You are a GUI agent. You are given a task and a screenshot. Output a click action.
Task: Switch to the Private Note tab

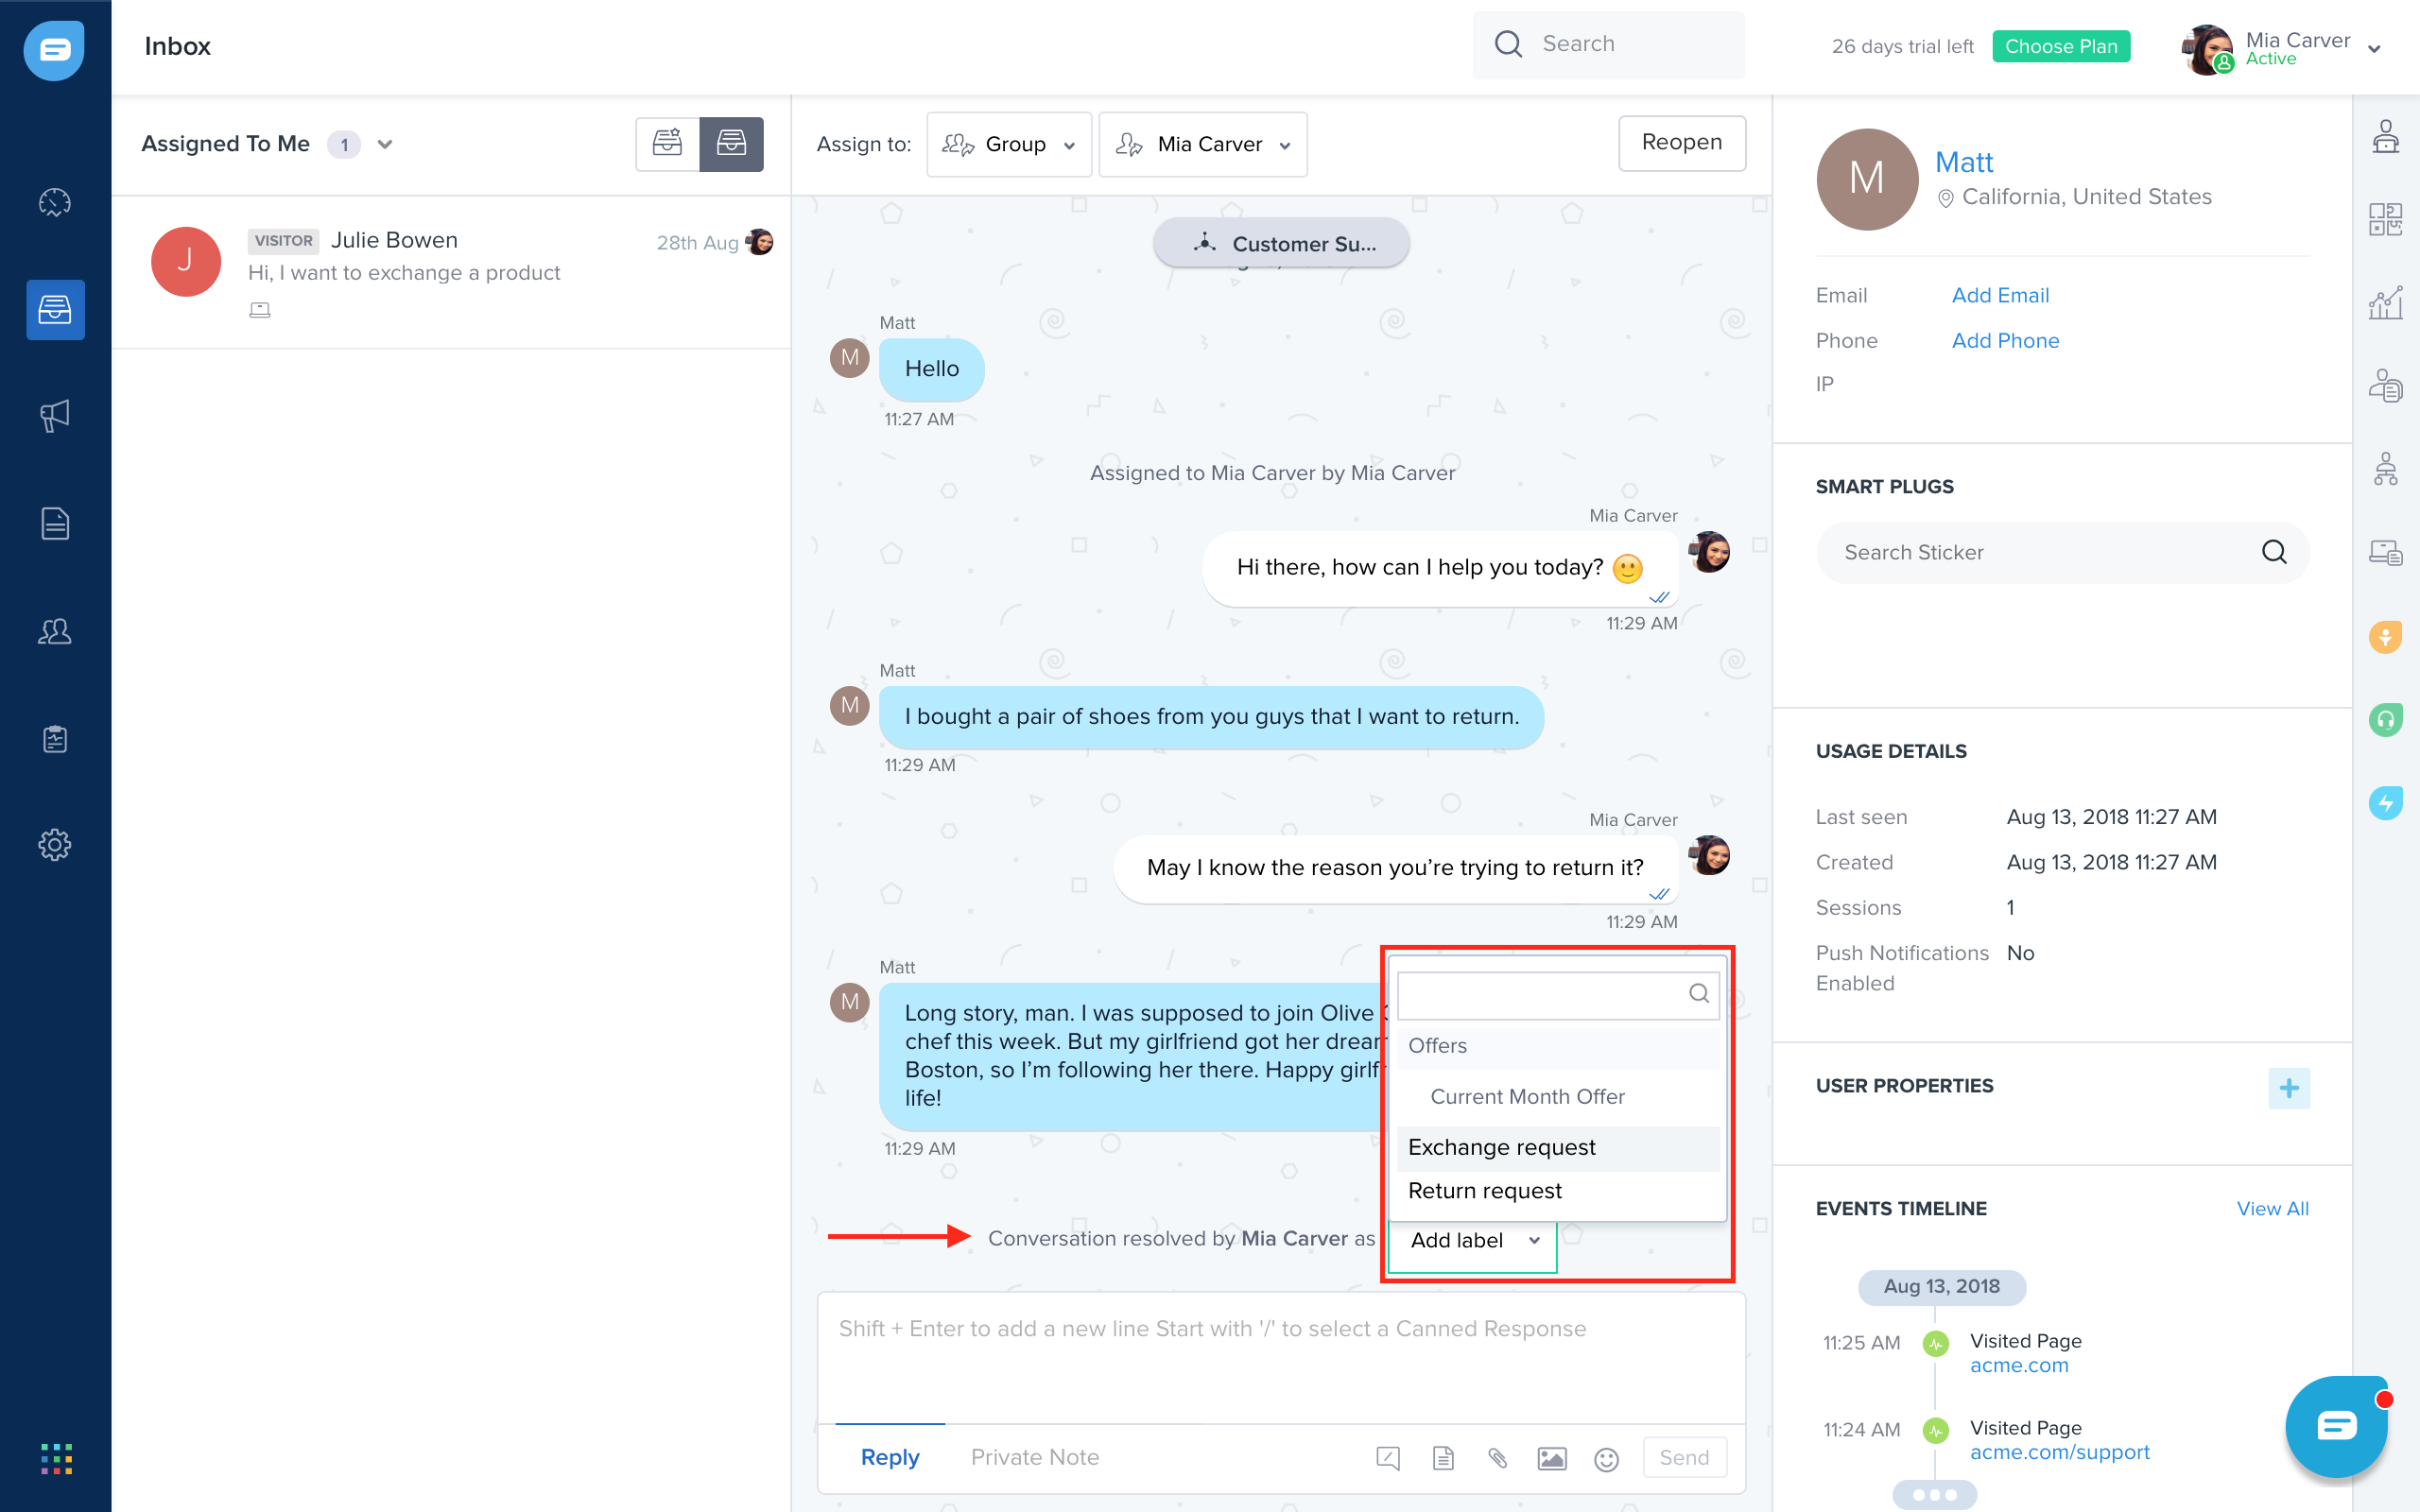pyautogui.click(x=1035, y=1457)
